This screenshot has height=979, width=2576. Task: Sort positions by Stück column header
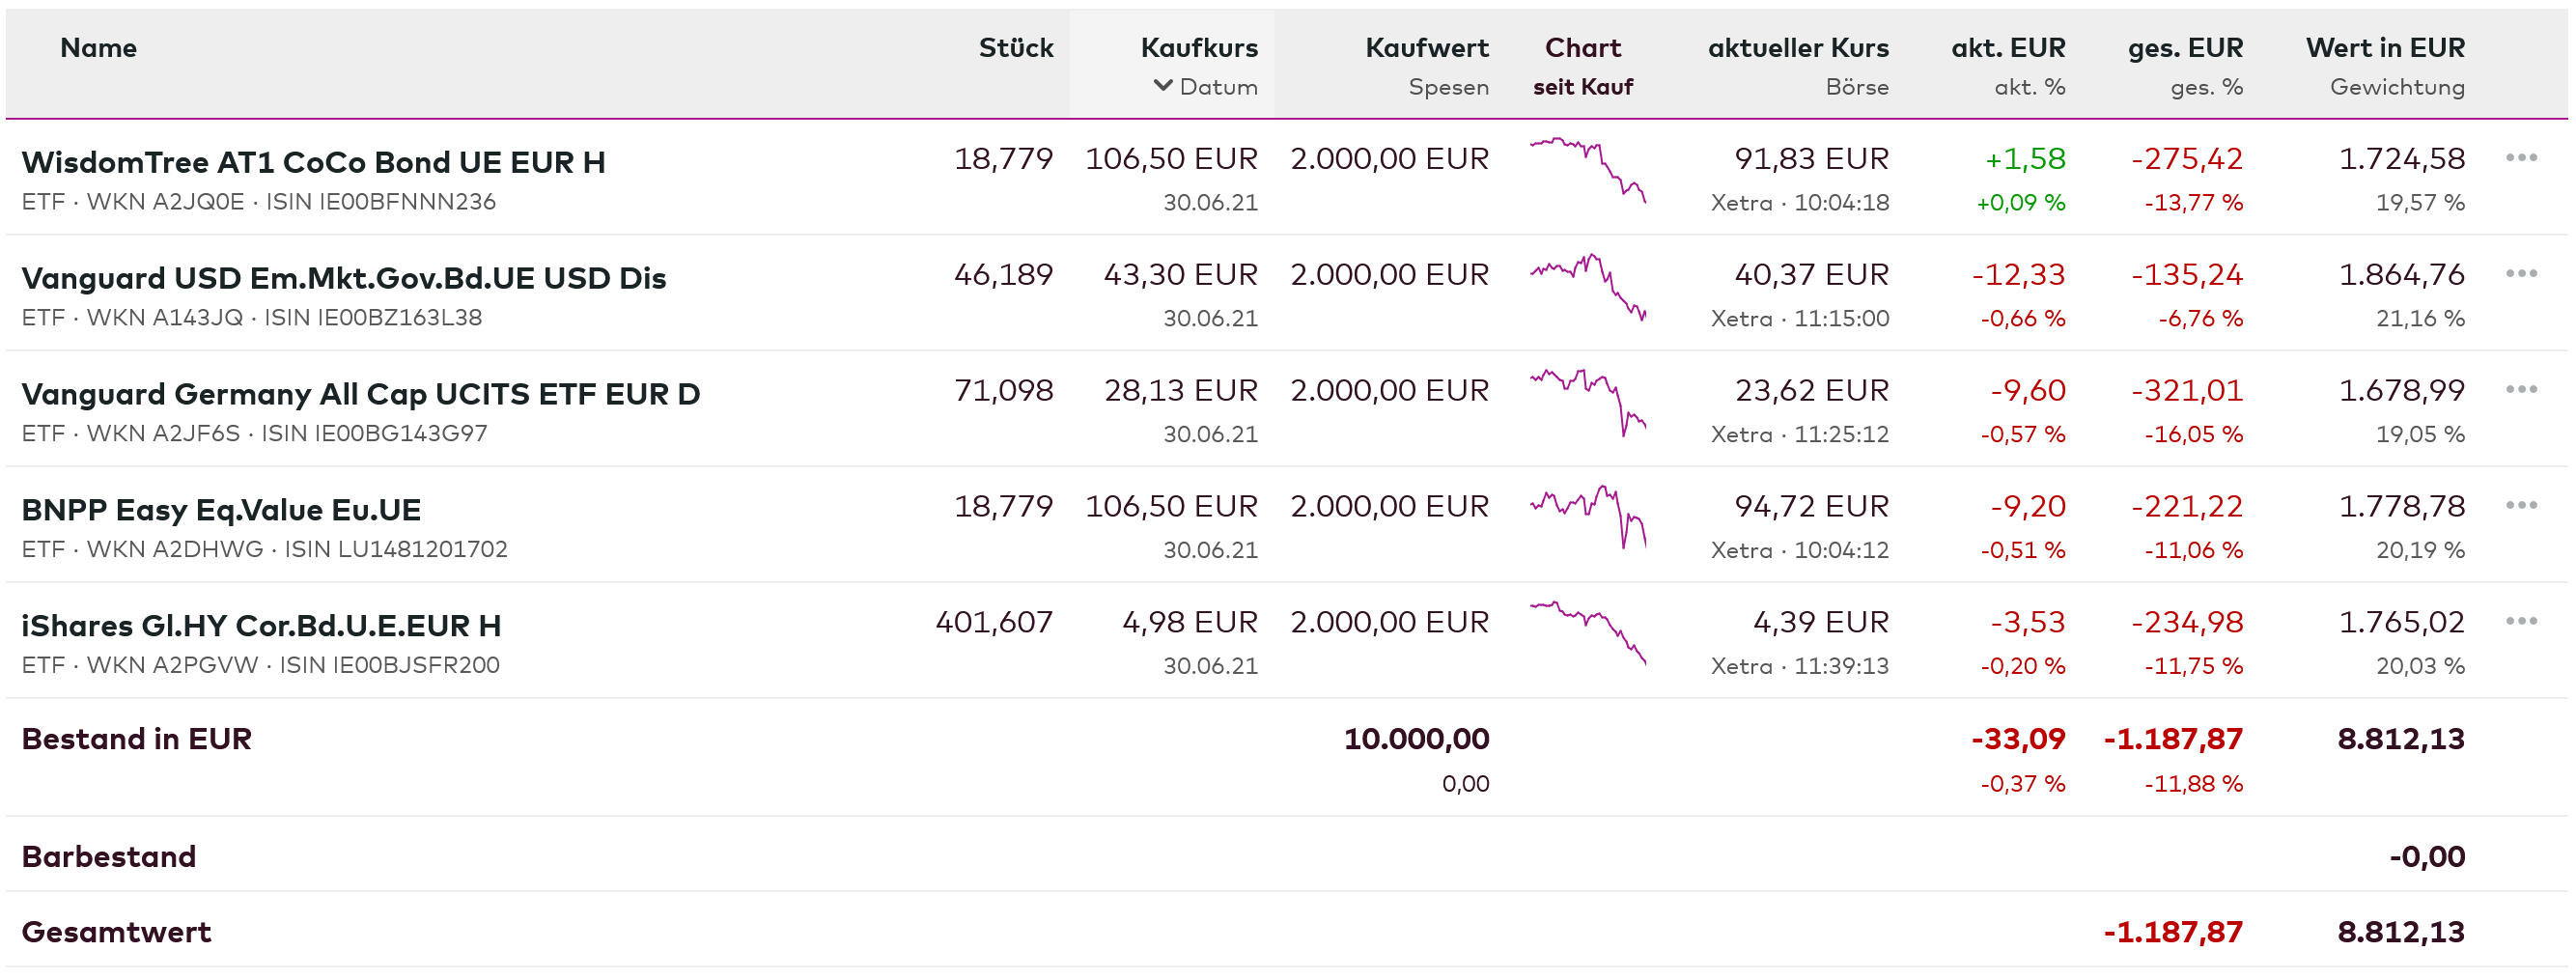click(1015, 48)
